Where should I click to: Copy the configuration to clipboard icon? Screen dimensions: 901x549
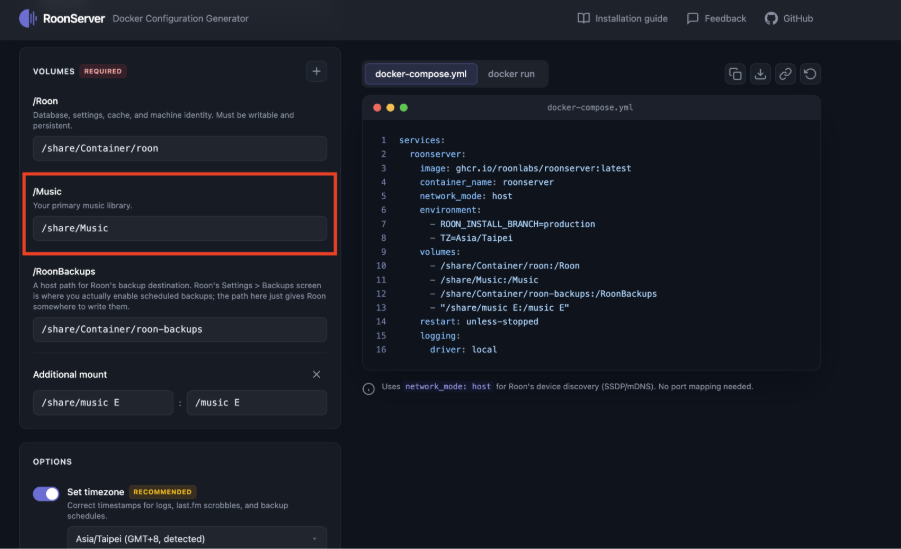pyautogui.click(x=735, y=74)
